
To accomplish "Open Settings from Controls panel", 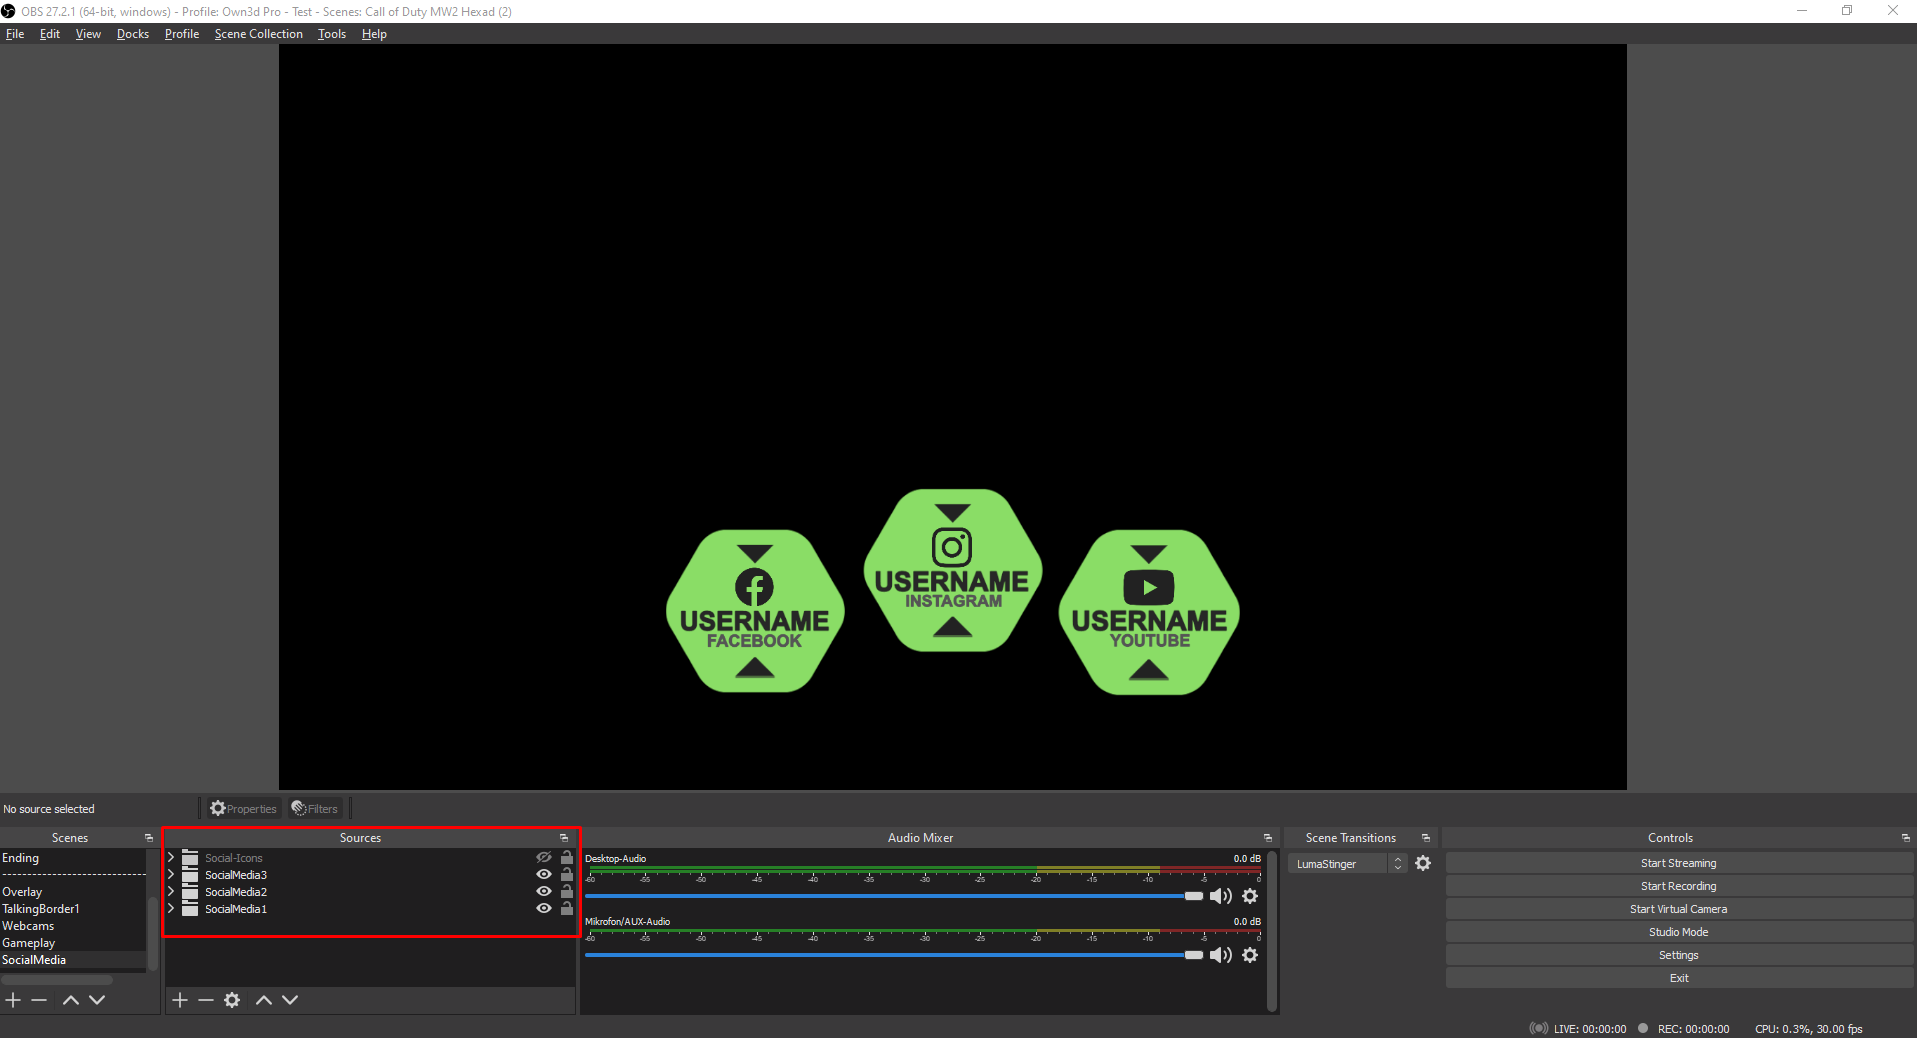I will coord(1678,955).
